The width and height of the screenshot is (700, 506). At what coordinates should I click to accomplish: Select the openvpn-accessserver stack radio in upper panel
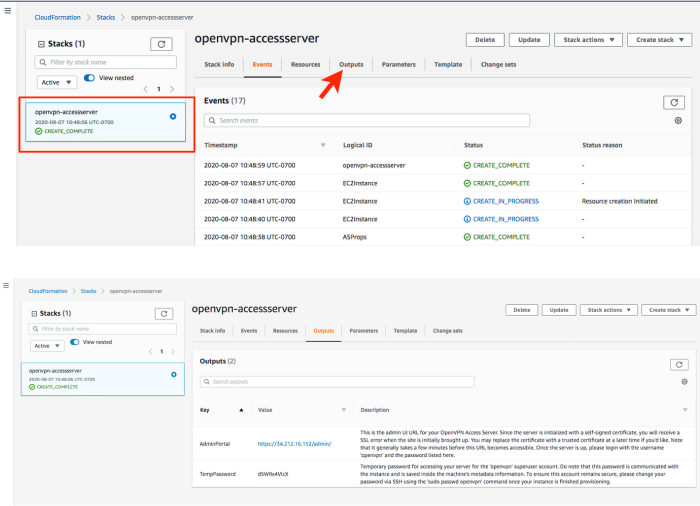[173, 117]
